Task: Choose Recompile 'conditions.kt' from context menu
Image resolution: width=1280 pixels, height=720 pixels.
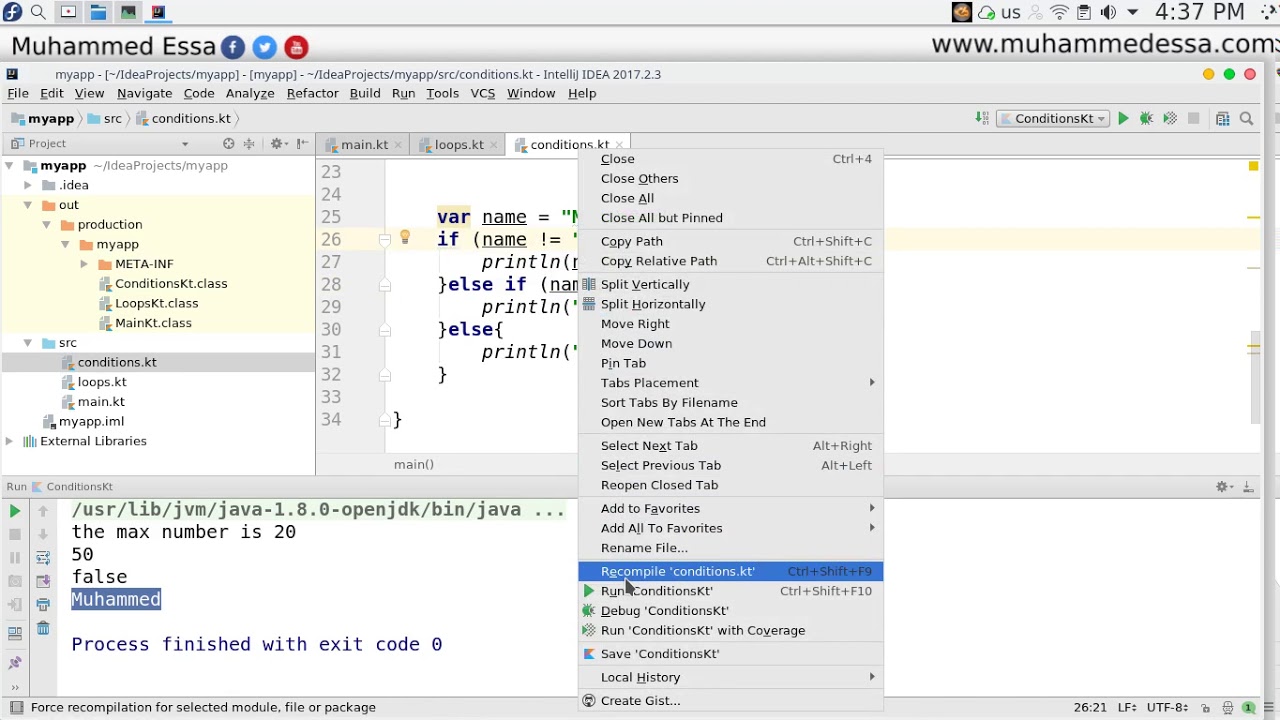Action: click(730, 571)
